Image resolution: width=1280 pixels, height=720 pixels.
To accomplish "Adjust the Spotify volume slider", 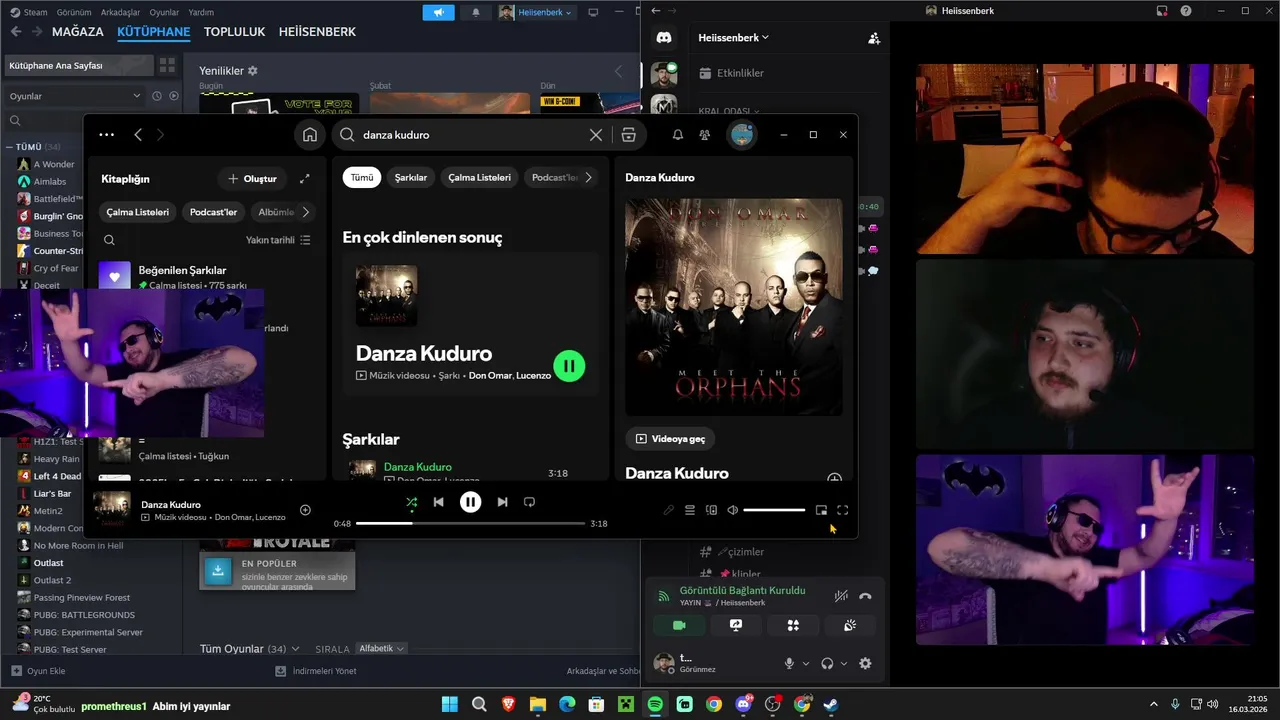I will (x=774, y=510).
